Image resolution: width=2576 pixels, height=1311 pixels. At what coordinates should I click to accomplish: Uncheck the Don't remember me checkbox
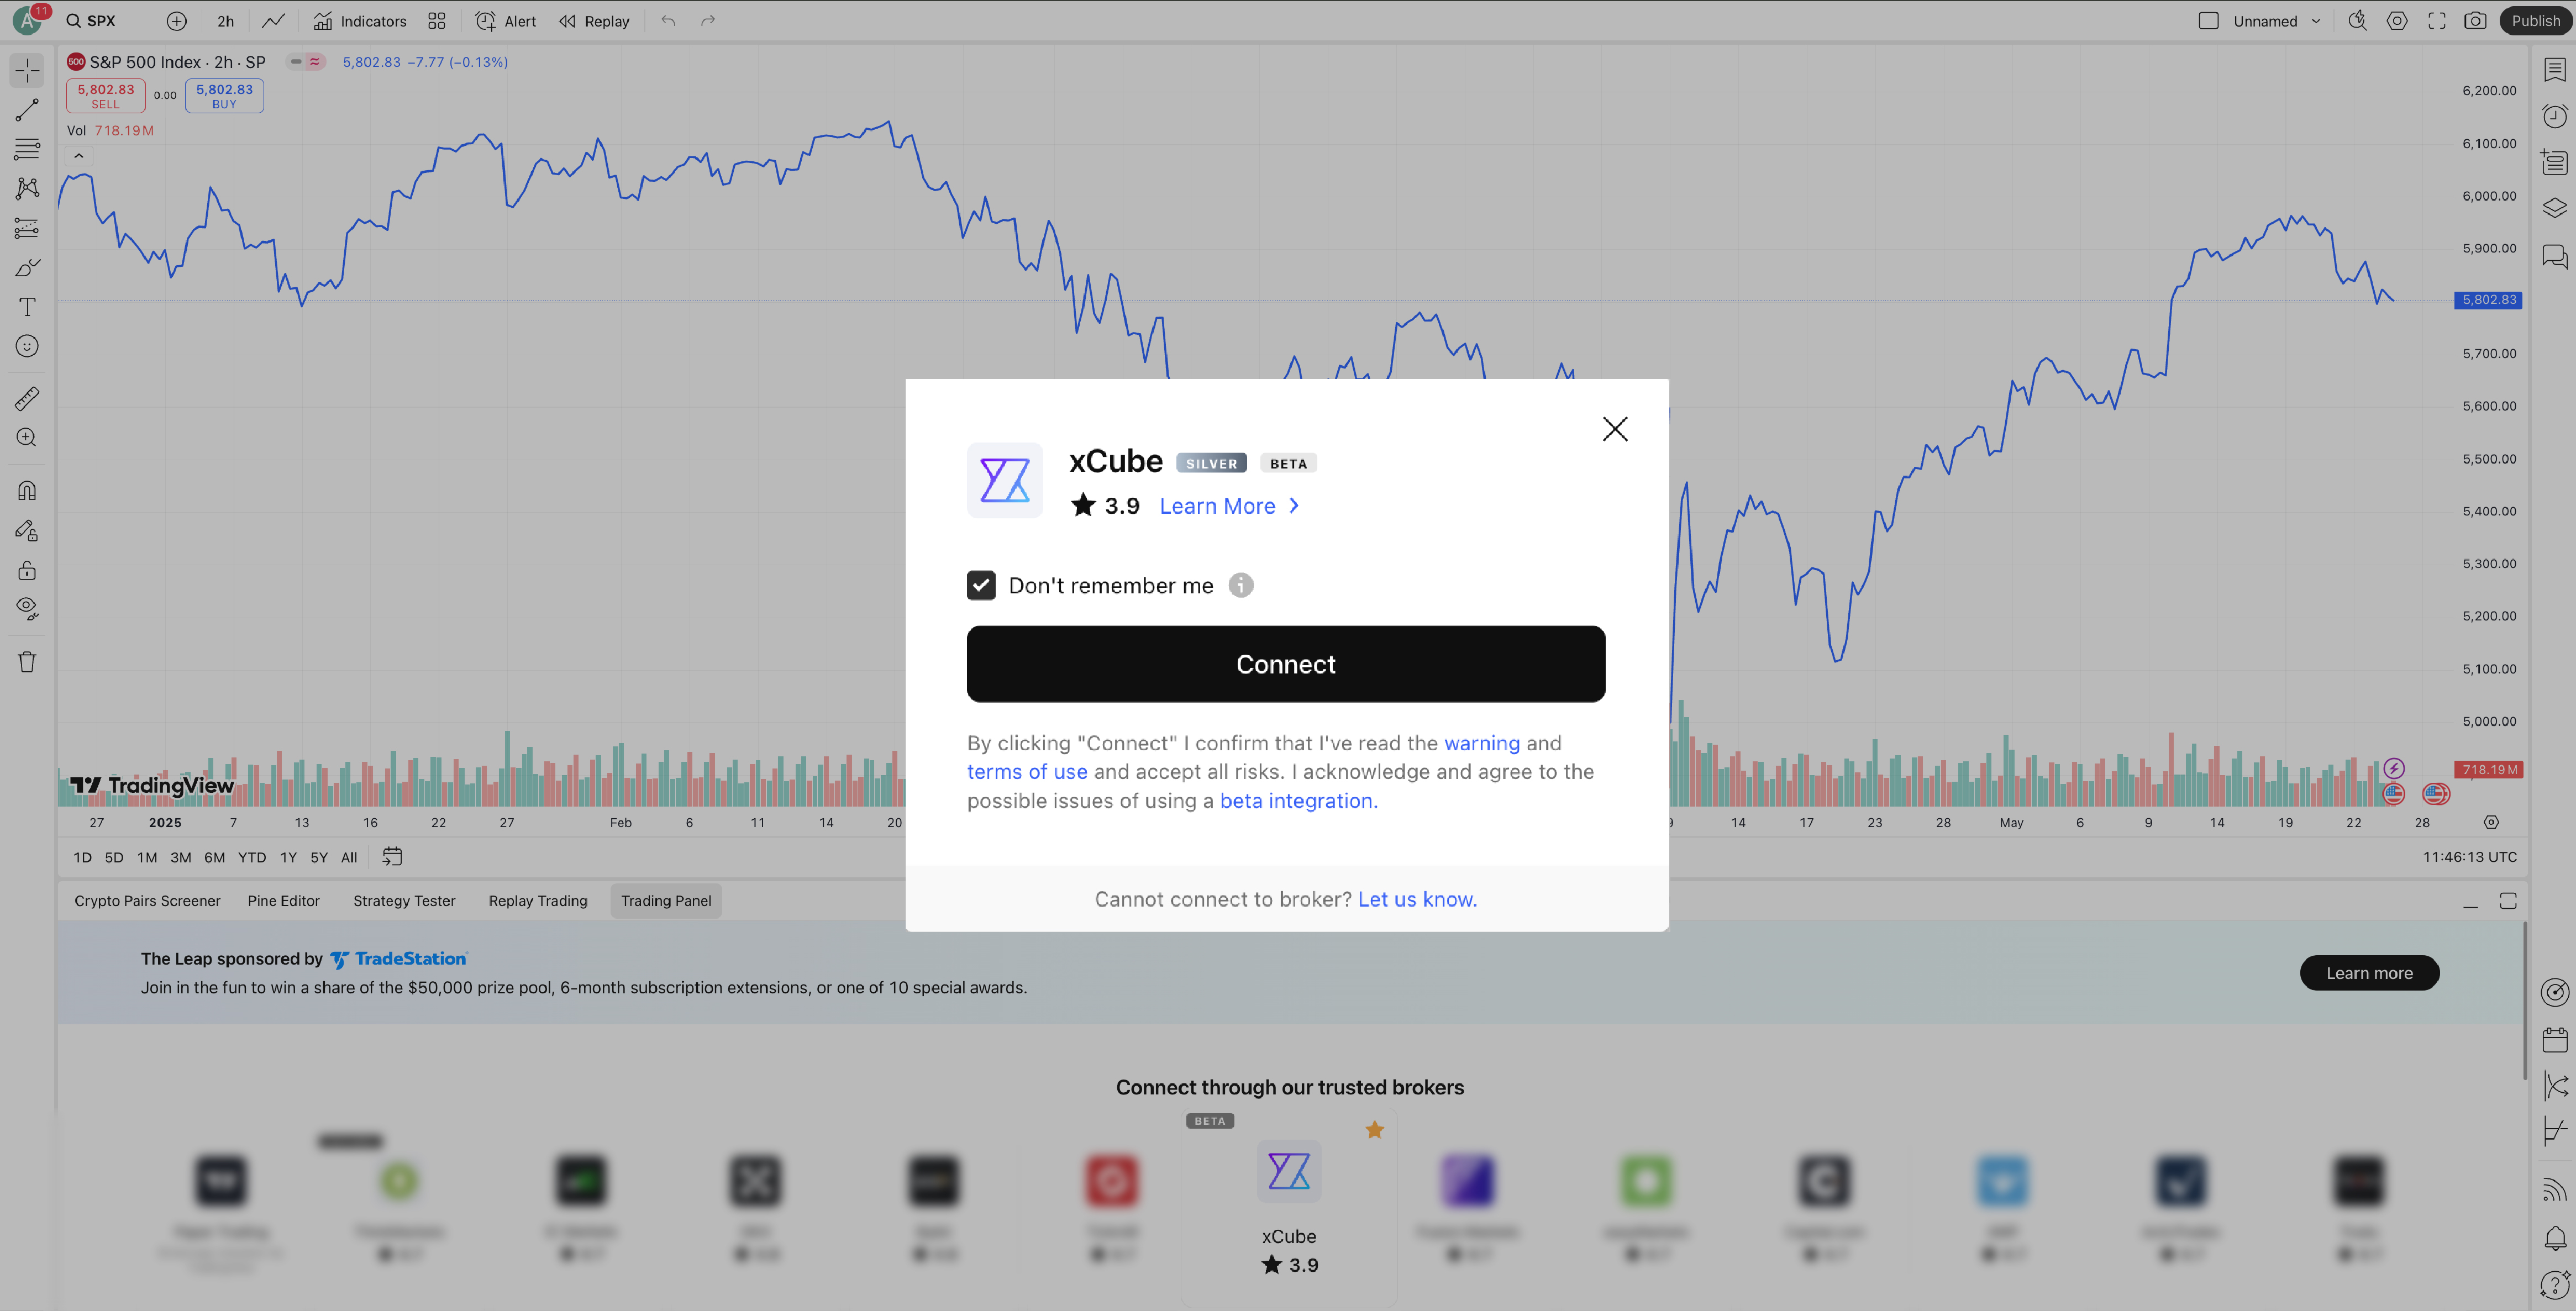(981, 585)
